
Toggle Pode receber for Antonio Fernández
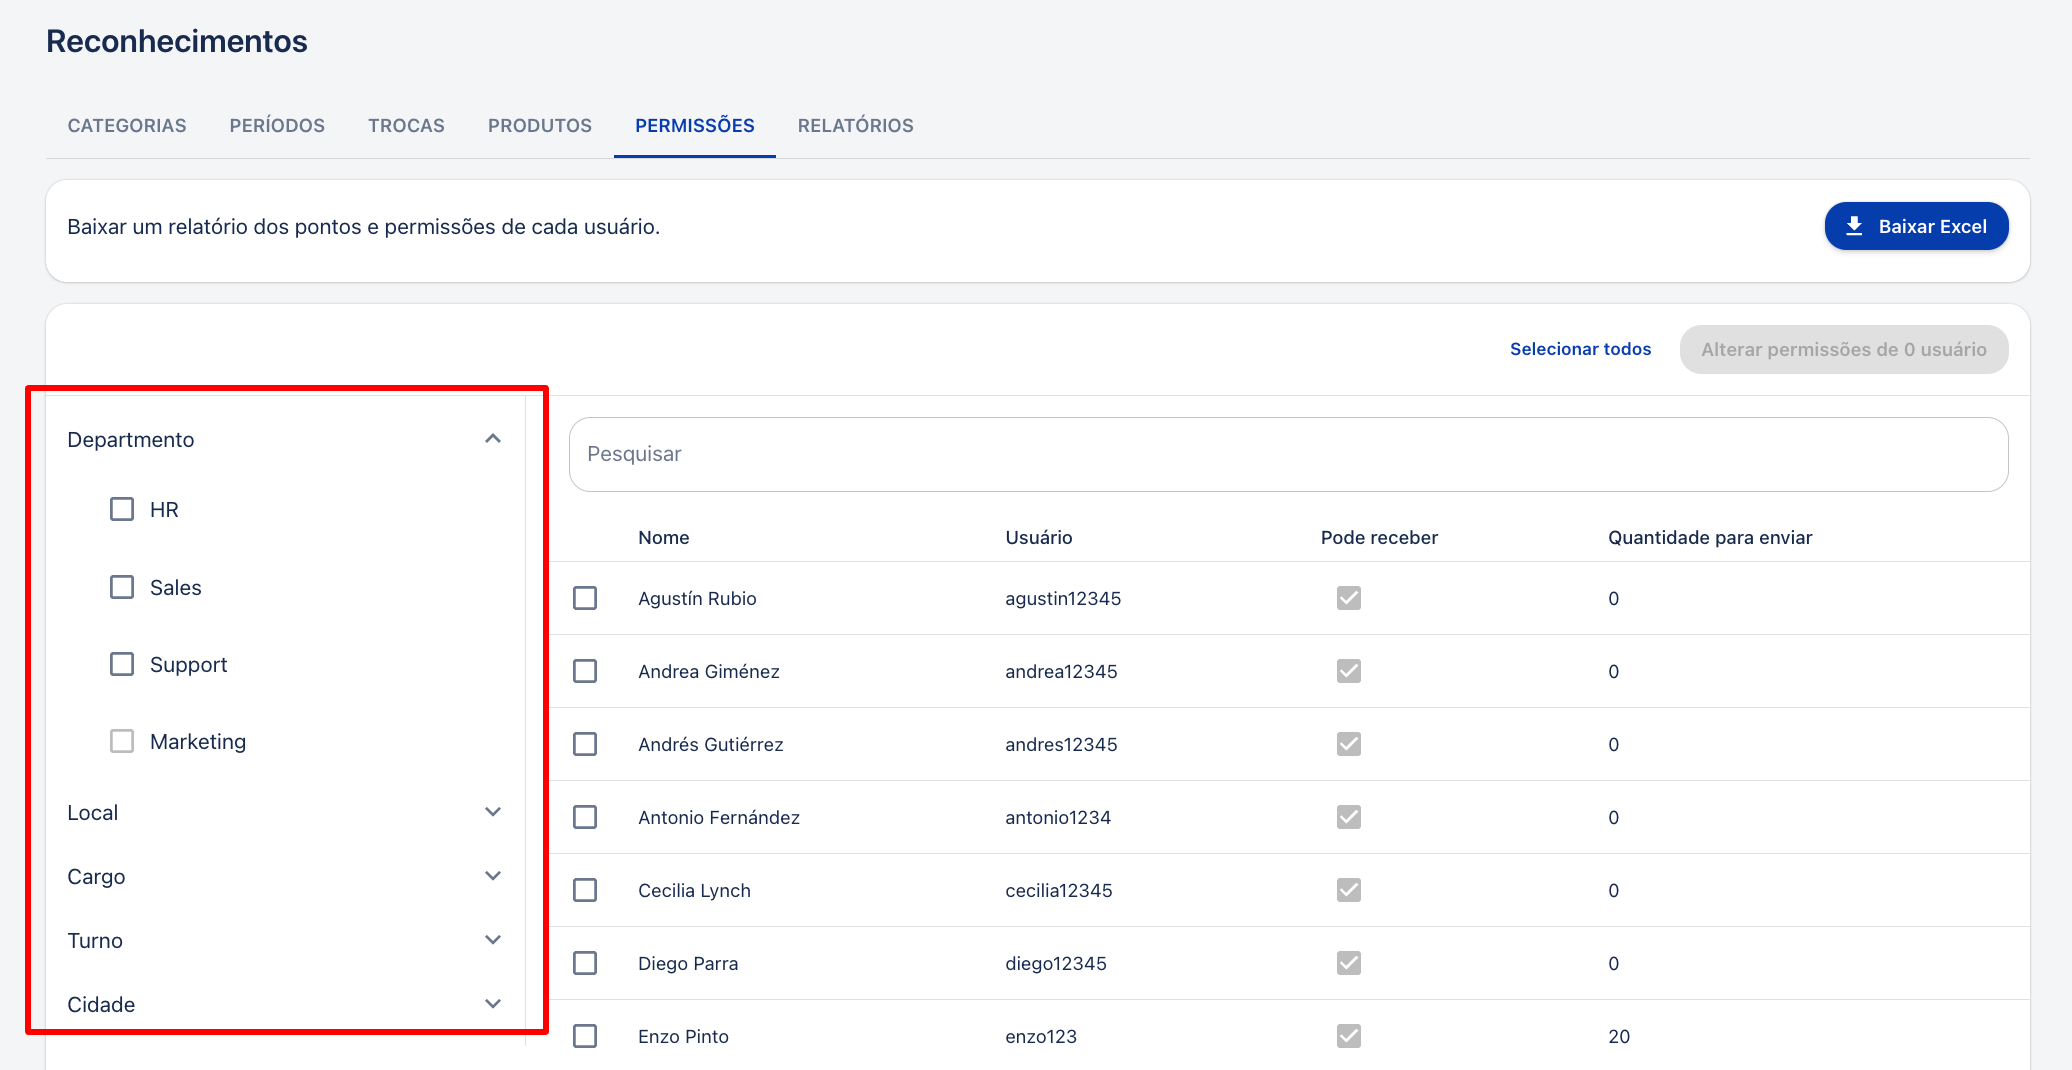pyautogui.click(x=1349, y=817)
